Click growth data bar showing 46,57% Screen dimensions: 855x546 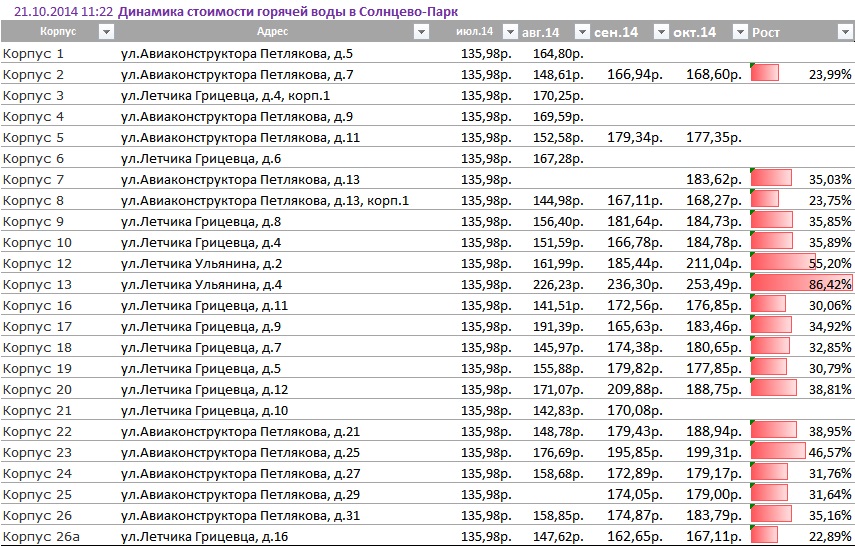tap(778, 451)
